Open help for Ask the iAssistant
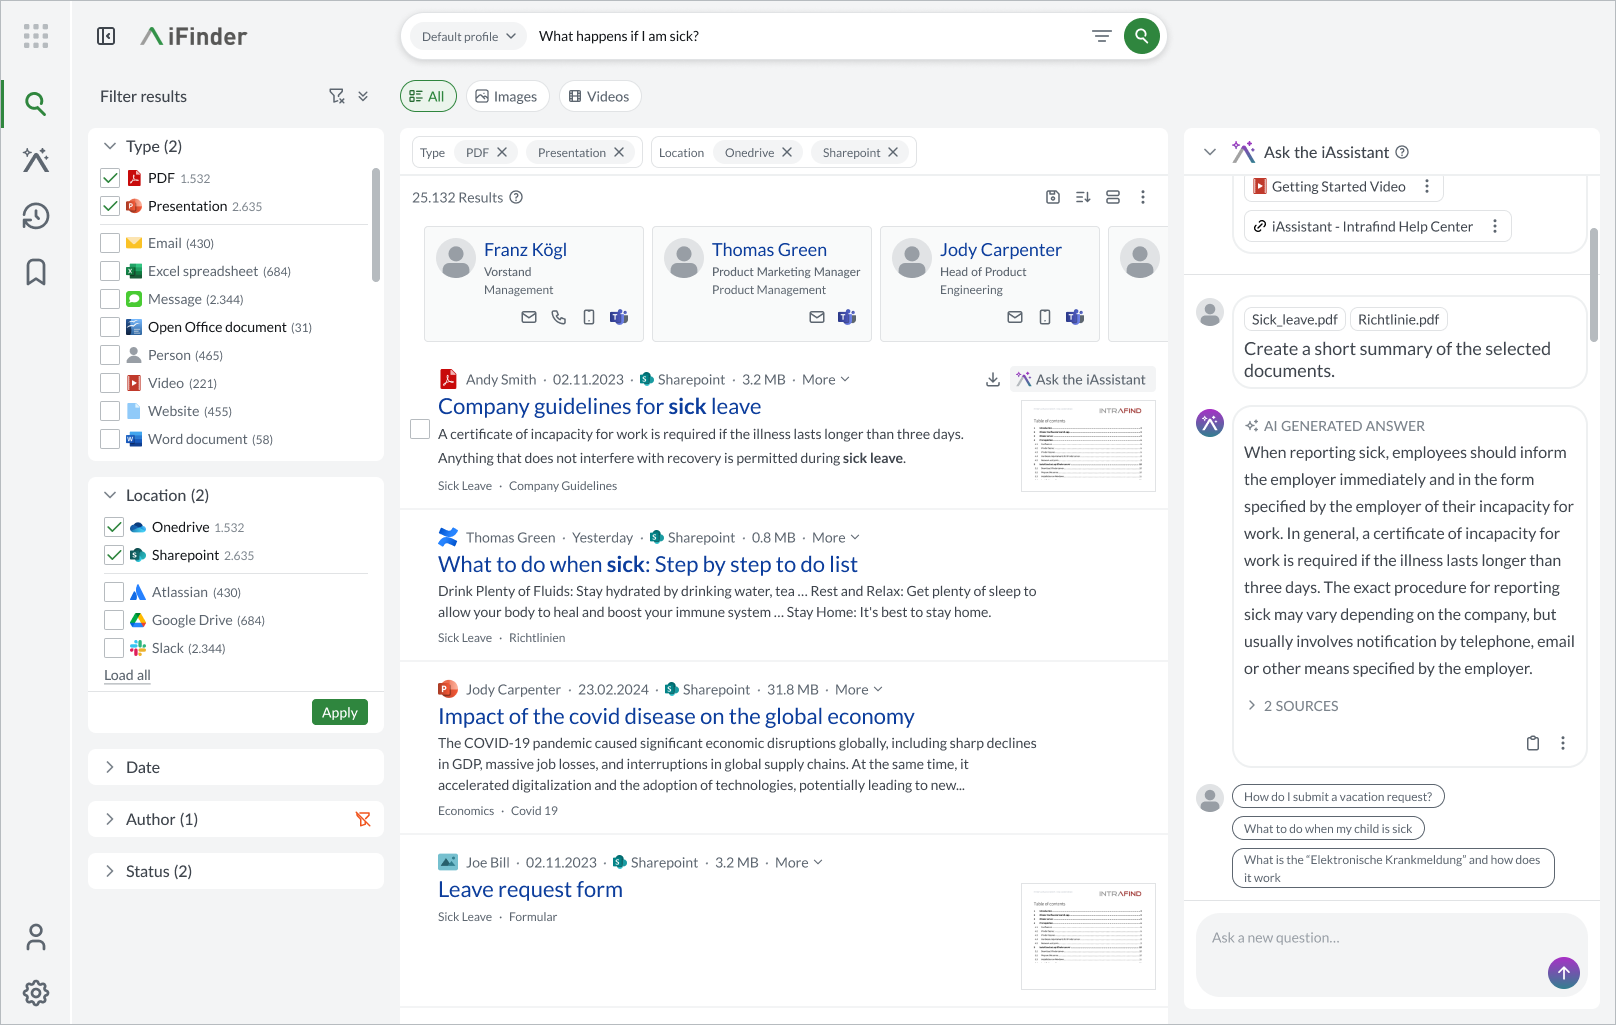Viewport: 1616px width, 1025px height. (x=1402, y=152)
